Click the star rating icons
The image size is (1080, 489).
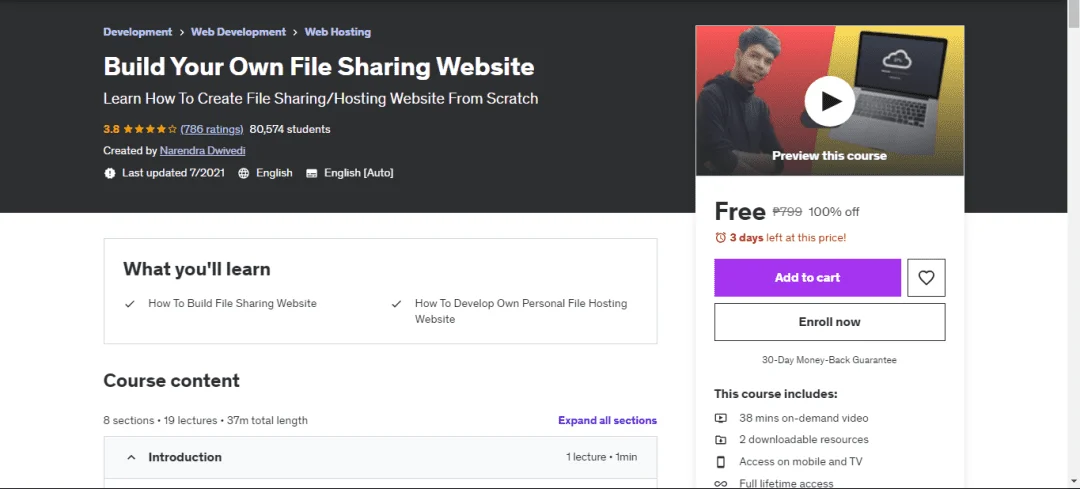point(151,129)
